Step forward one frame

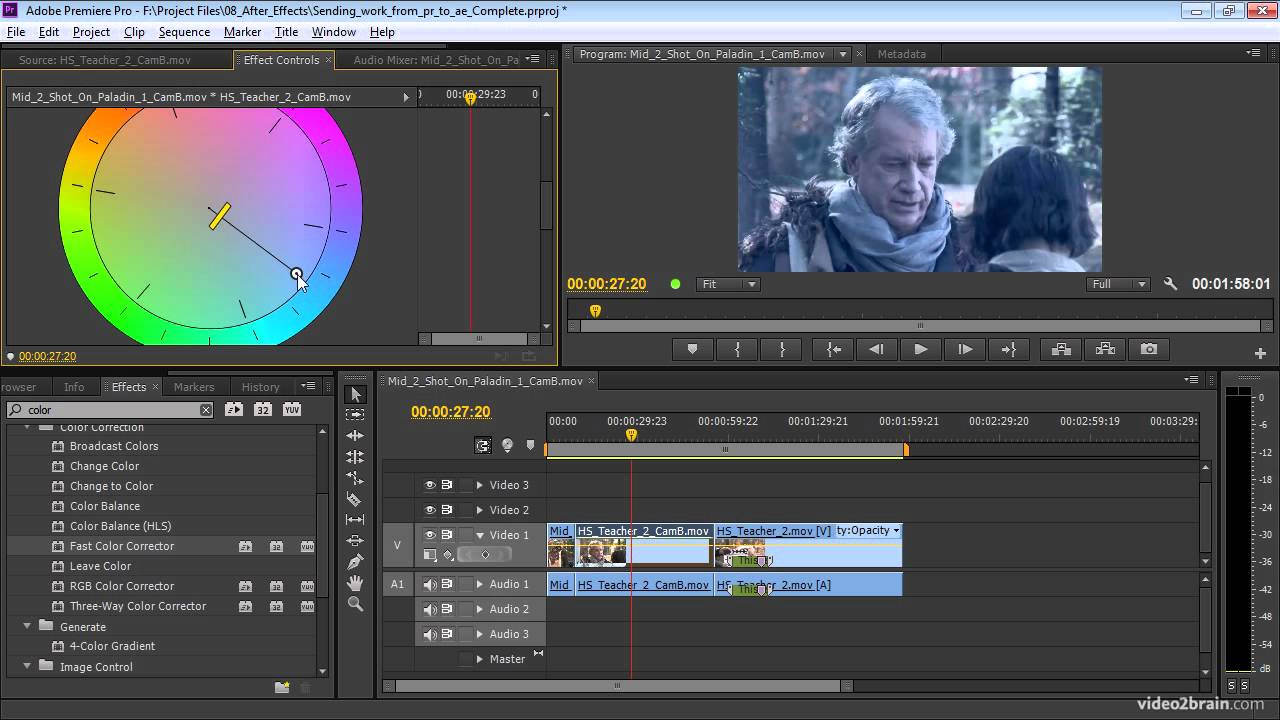click(x=964, y=349)
